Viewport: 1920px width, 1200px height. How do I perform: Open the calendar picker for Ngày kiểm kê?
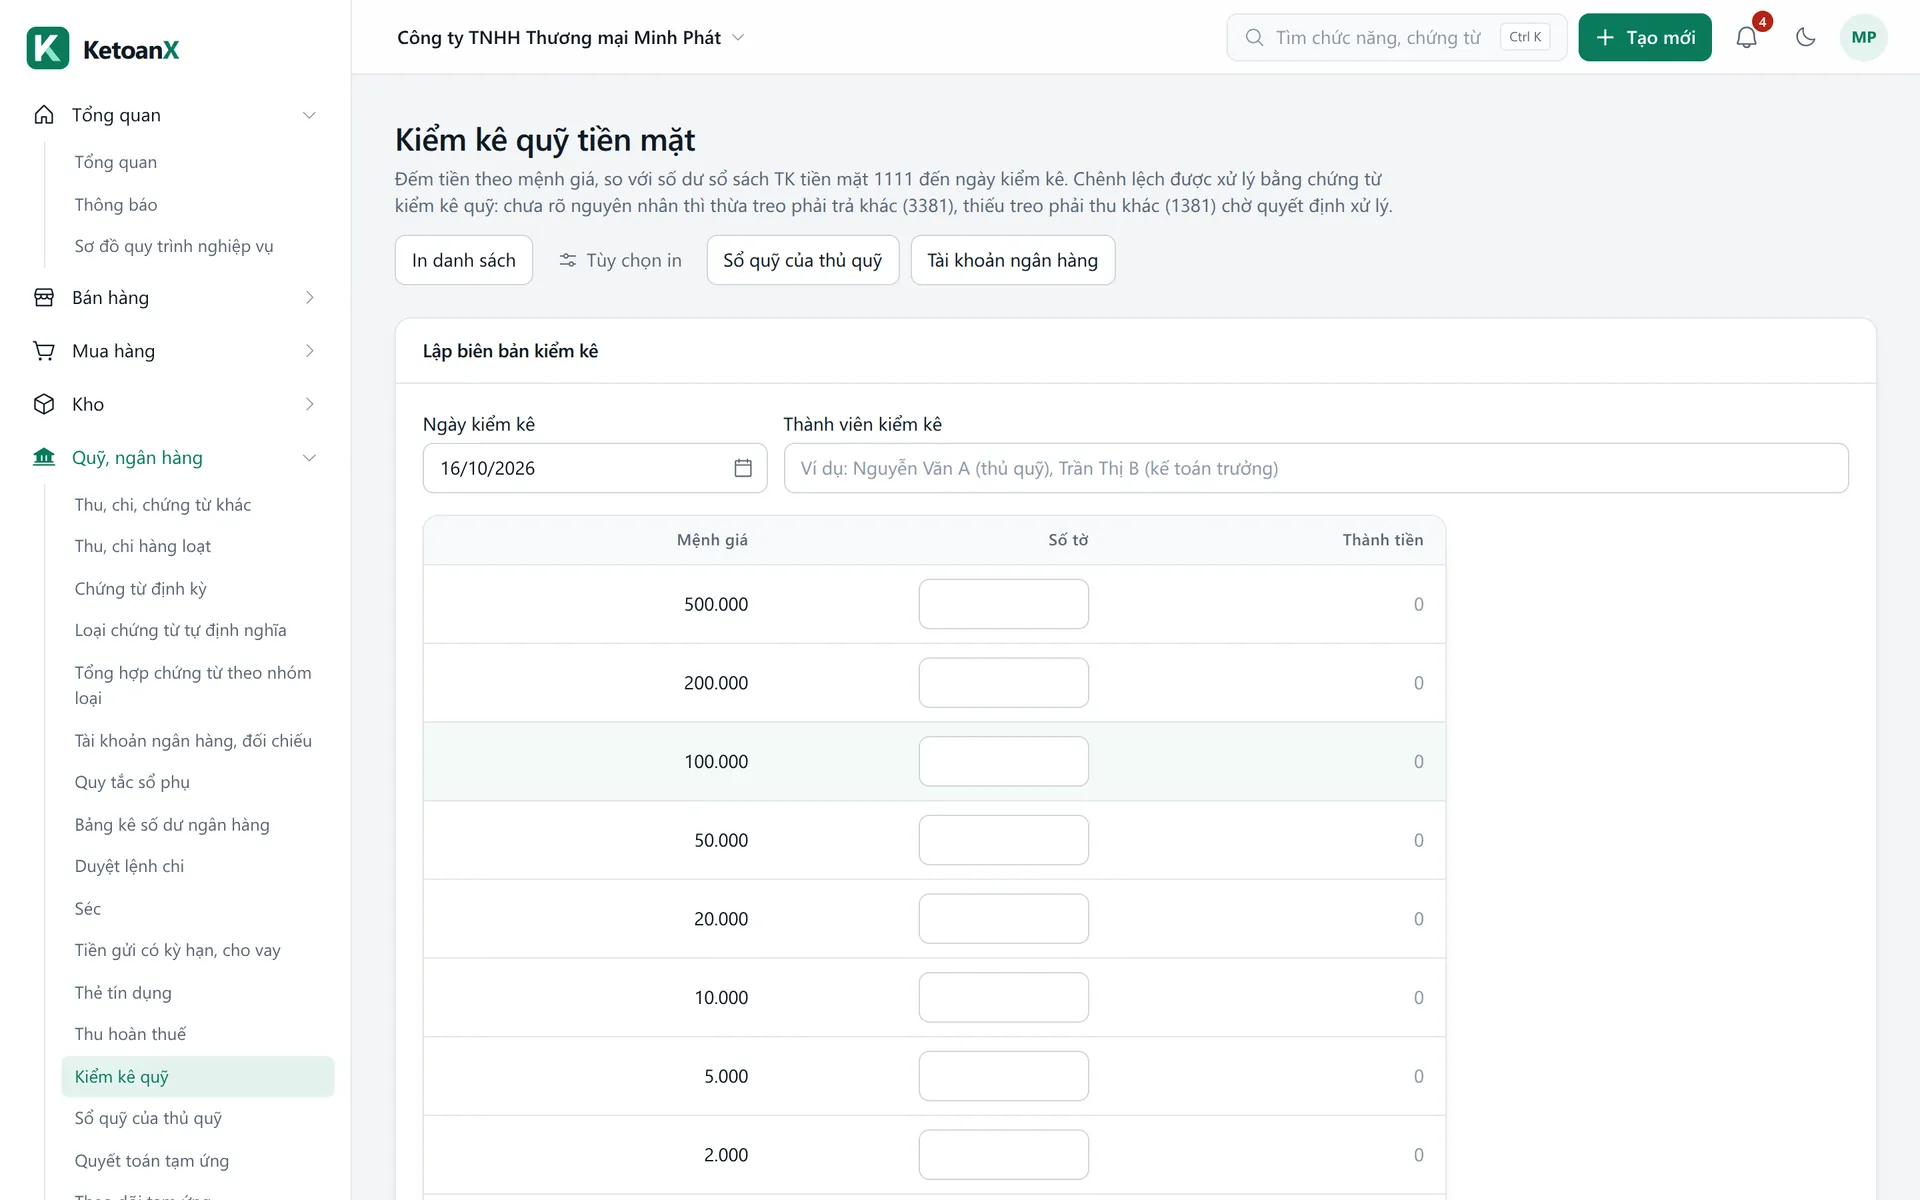tap(743, 468)
